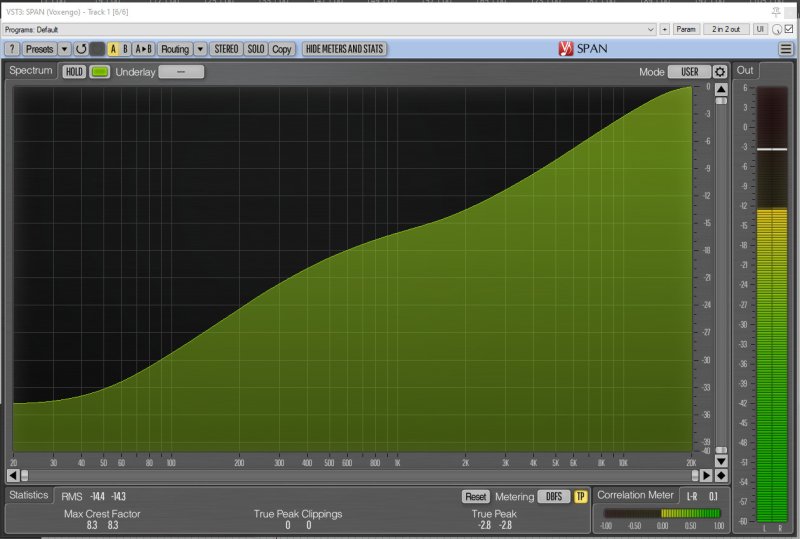
Task: Toggle the TP true peak button
Action: [x=580, y=497]
